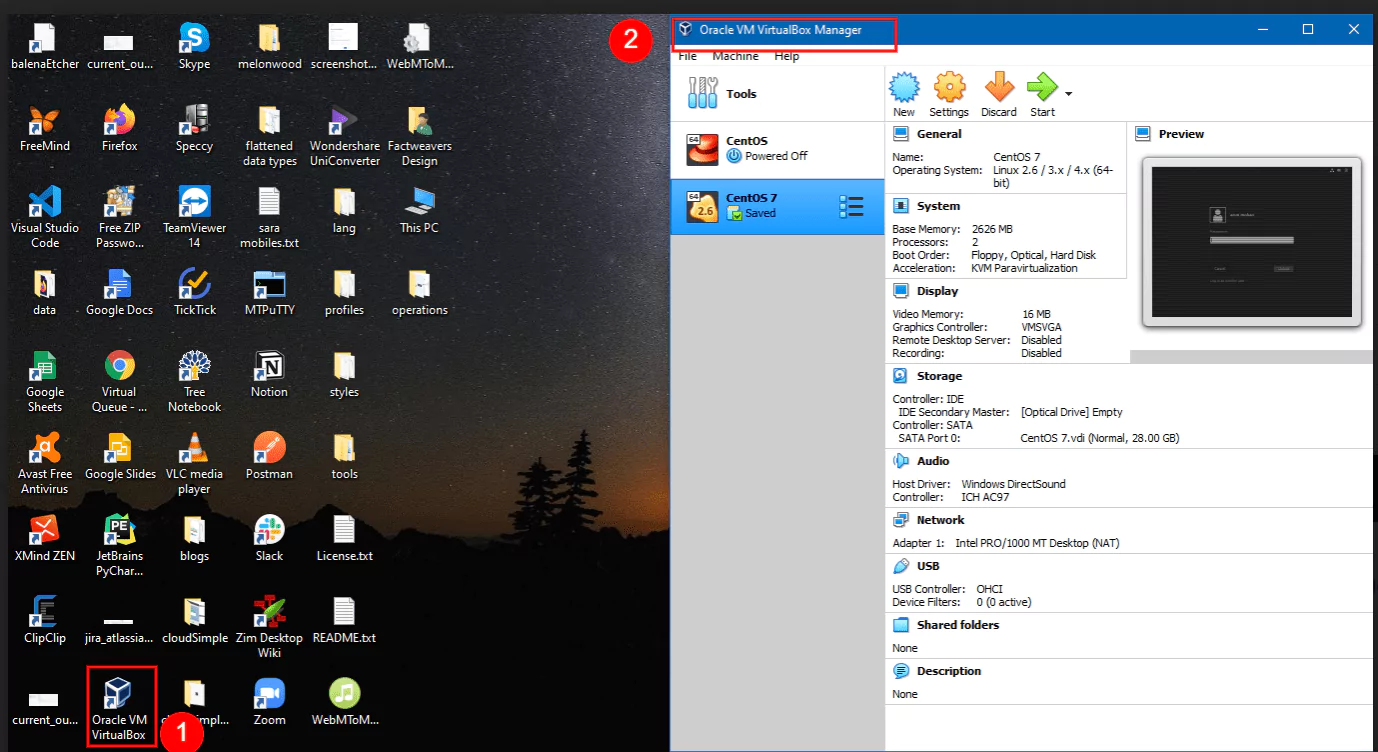Select the powered off CentOS machine
Screen dimensions: 1378x752
[777, 149]
